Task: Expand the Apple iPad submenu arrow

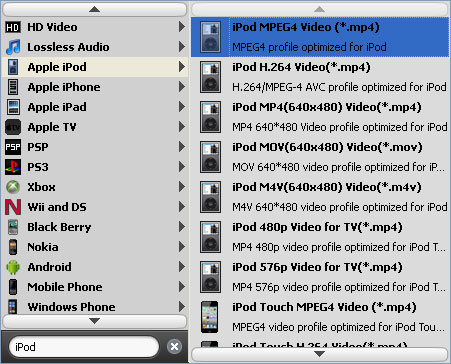Action: pos(182,107)
